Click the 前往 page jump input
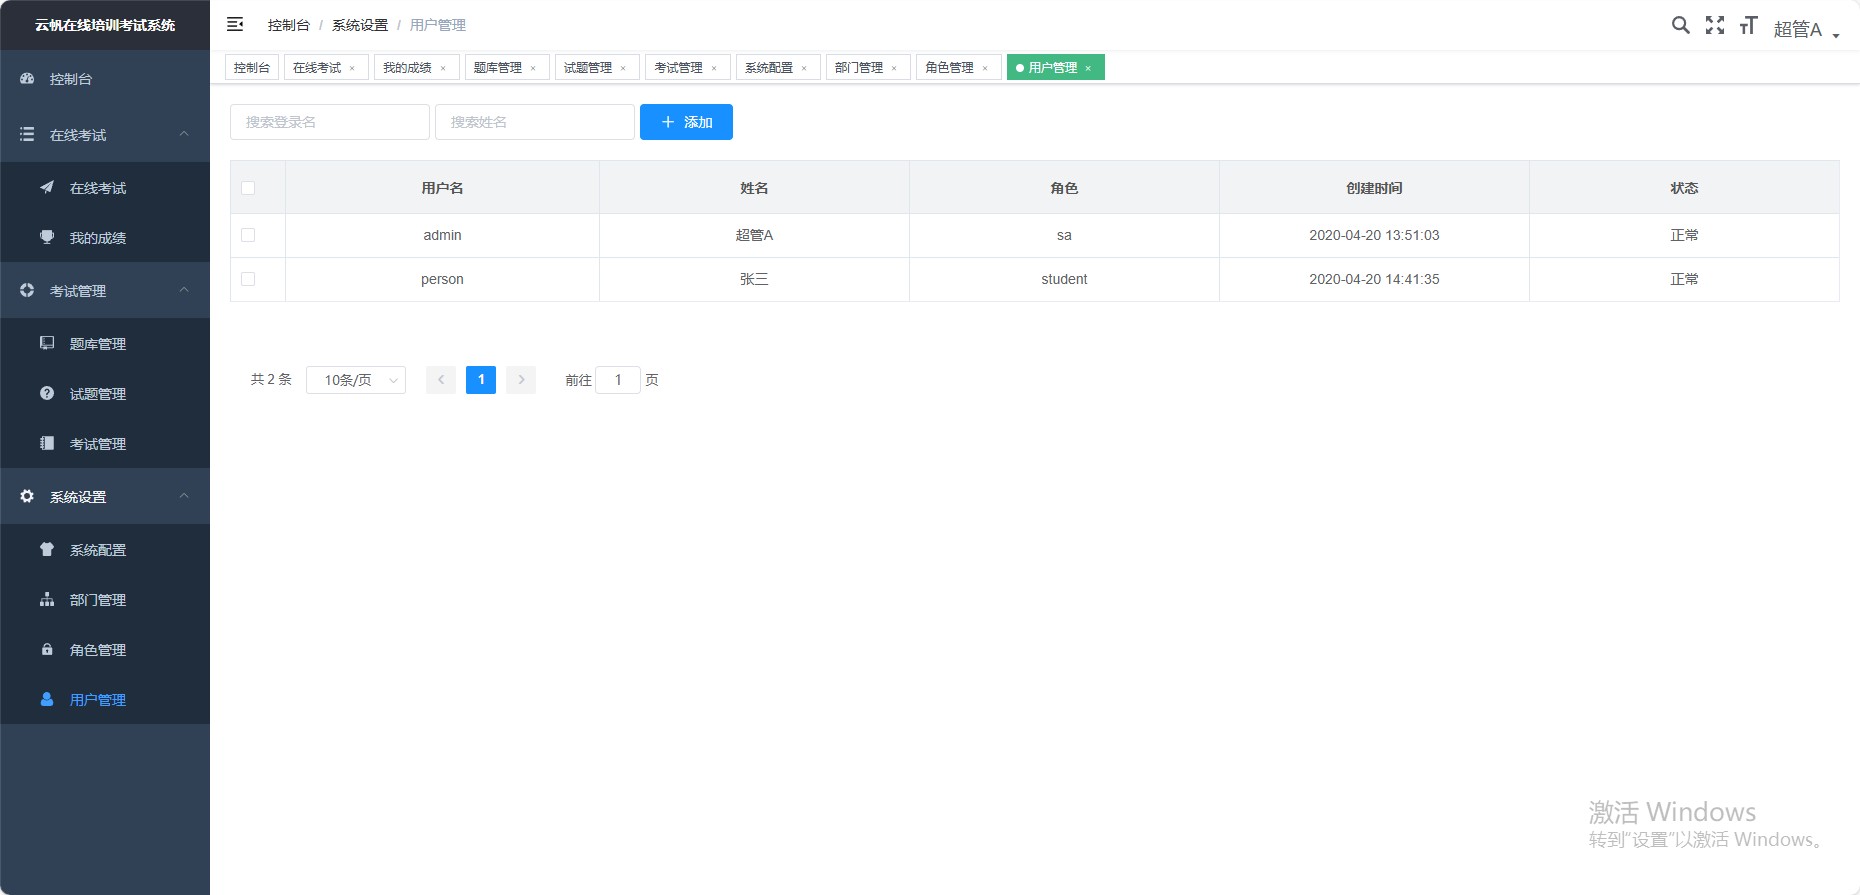This screenshot has width=1860, height=895. coord(618,380)
